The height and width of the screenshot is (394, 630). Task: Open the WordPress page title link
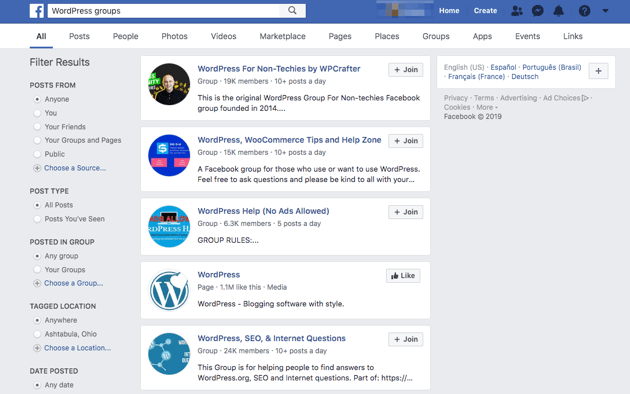[x=219, y=275]
